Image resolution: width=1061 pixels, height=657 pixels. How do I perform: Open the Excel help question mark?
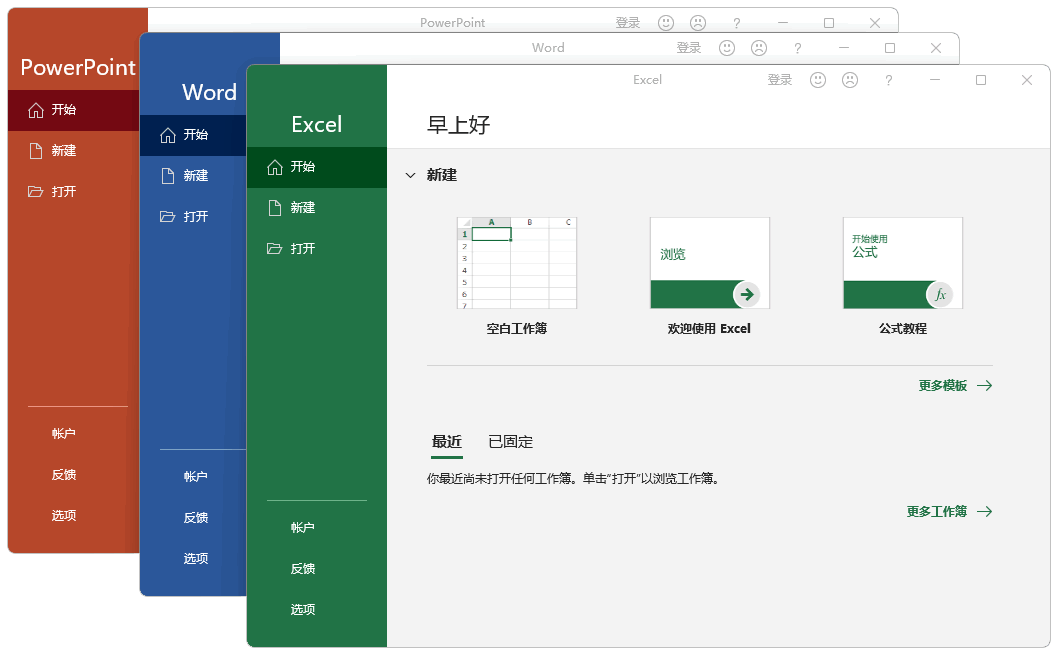(x=889, y=80)
